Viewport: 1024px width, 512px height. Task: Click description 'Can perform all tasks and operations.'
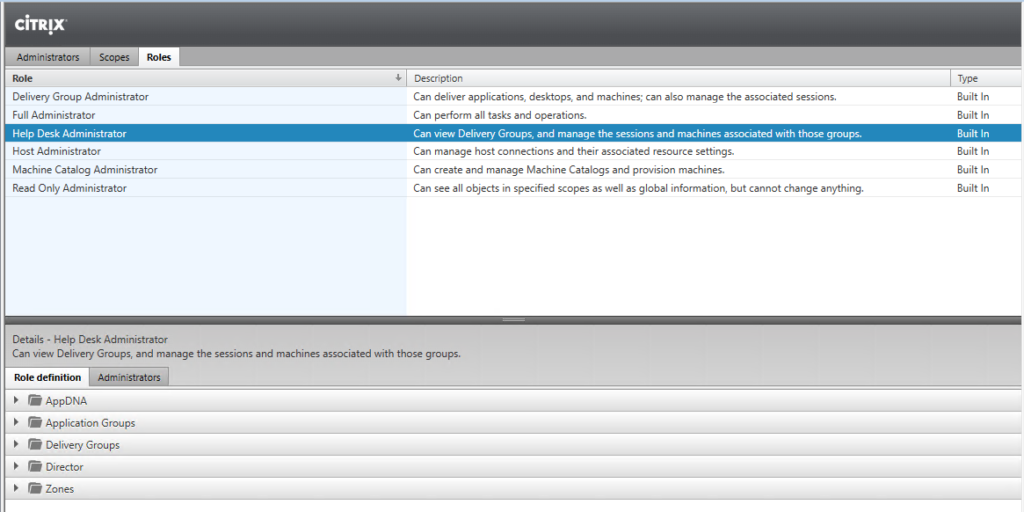click(x=500, y=115)
